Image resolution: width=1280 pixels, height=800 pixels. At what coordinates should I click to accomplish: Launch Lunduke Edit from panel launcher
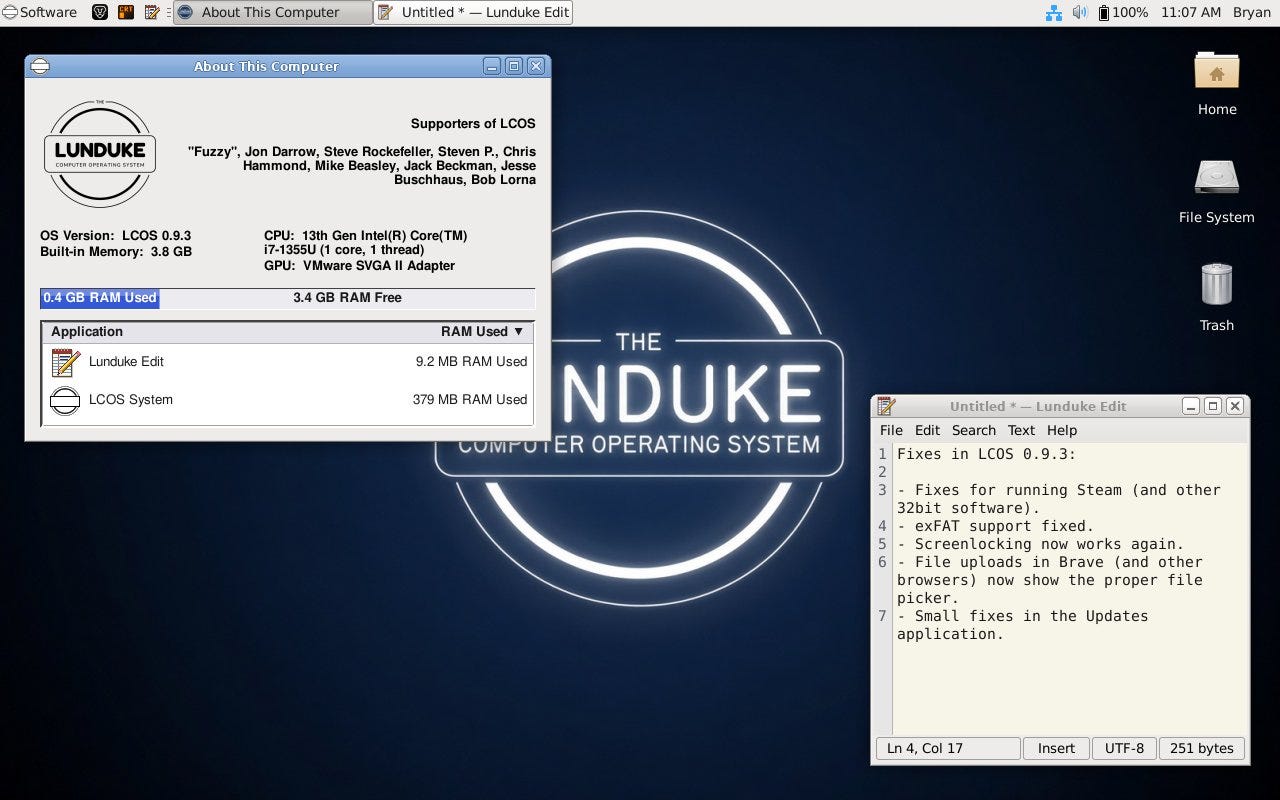[x=152, y=12]
